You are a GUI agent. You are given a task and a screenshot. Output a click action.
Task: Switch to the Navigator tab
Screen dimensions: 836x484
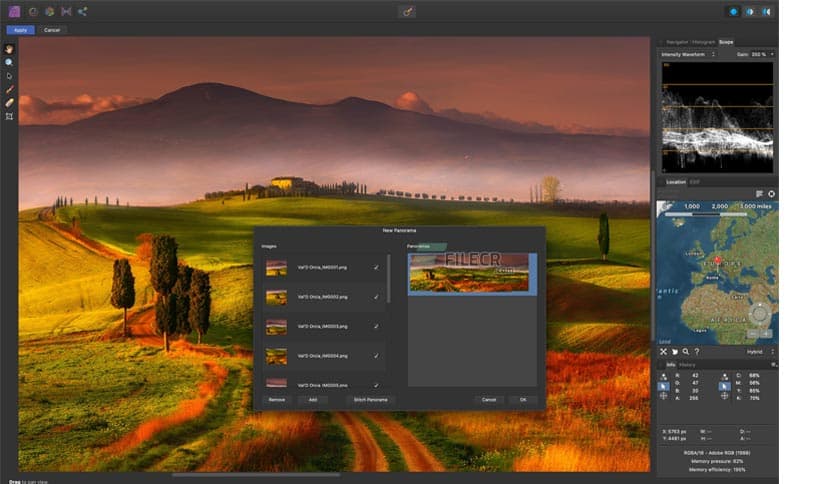pos(677,42)
